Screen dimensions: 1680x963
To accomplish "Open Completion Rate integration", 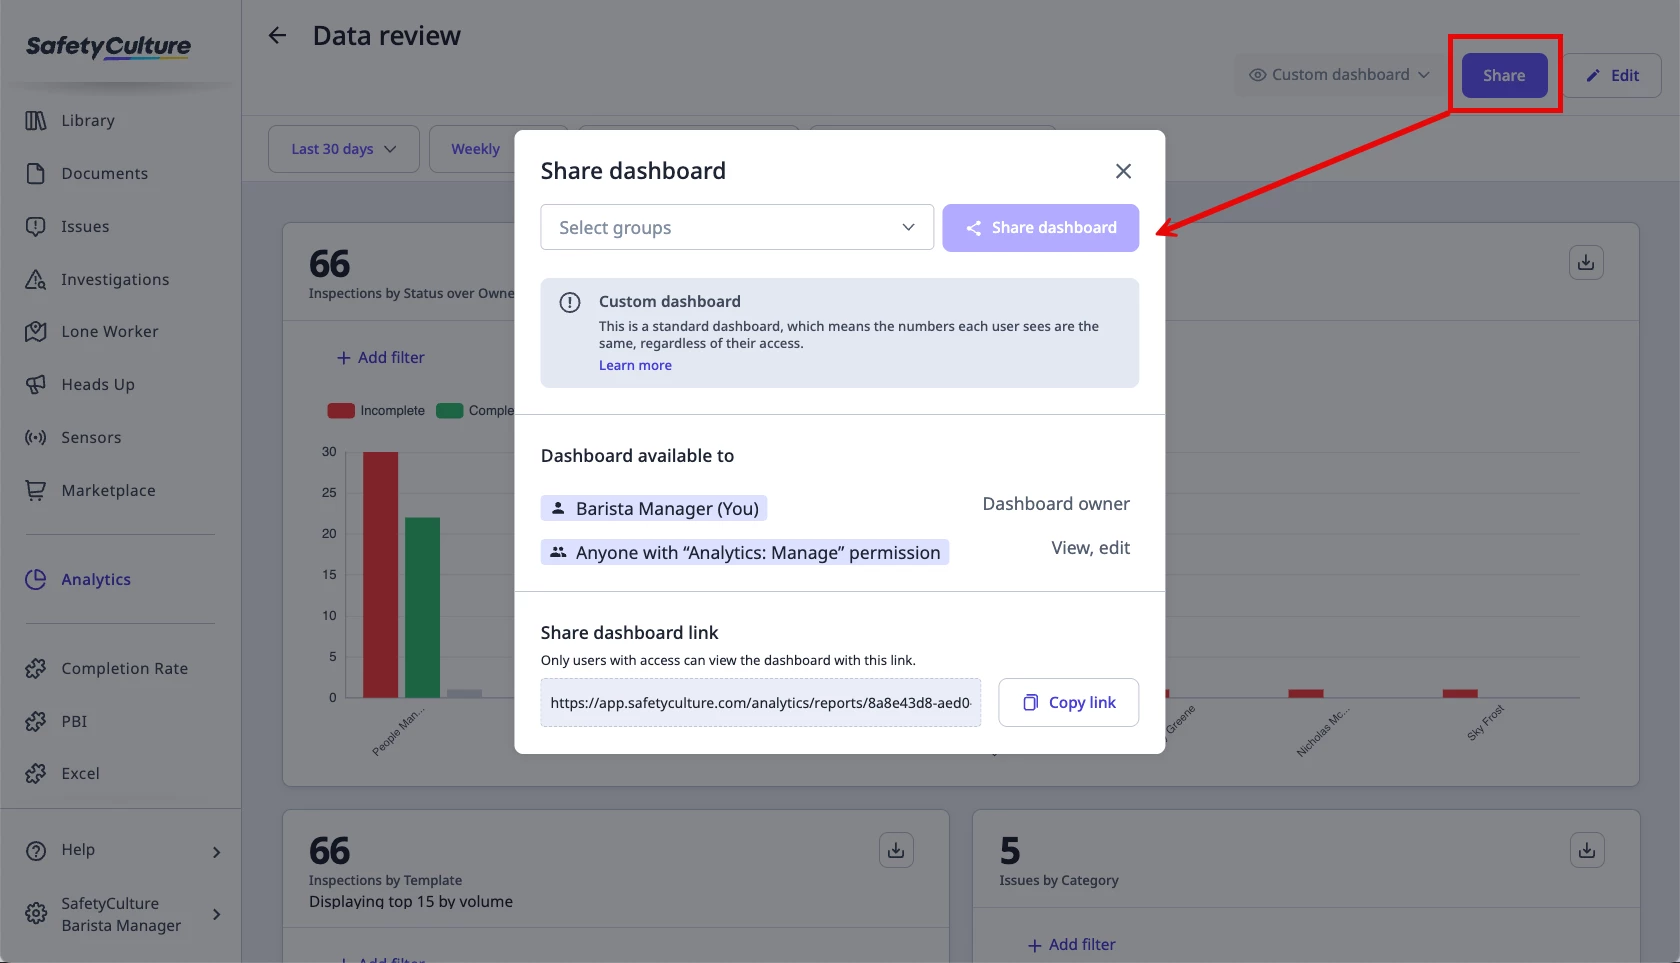I will tap(125, 668).
